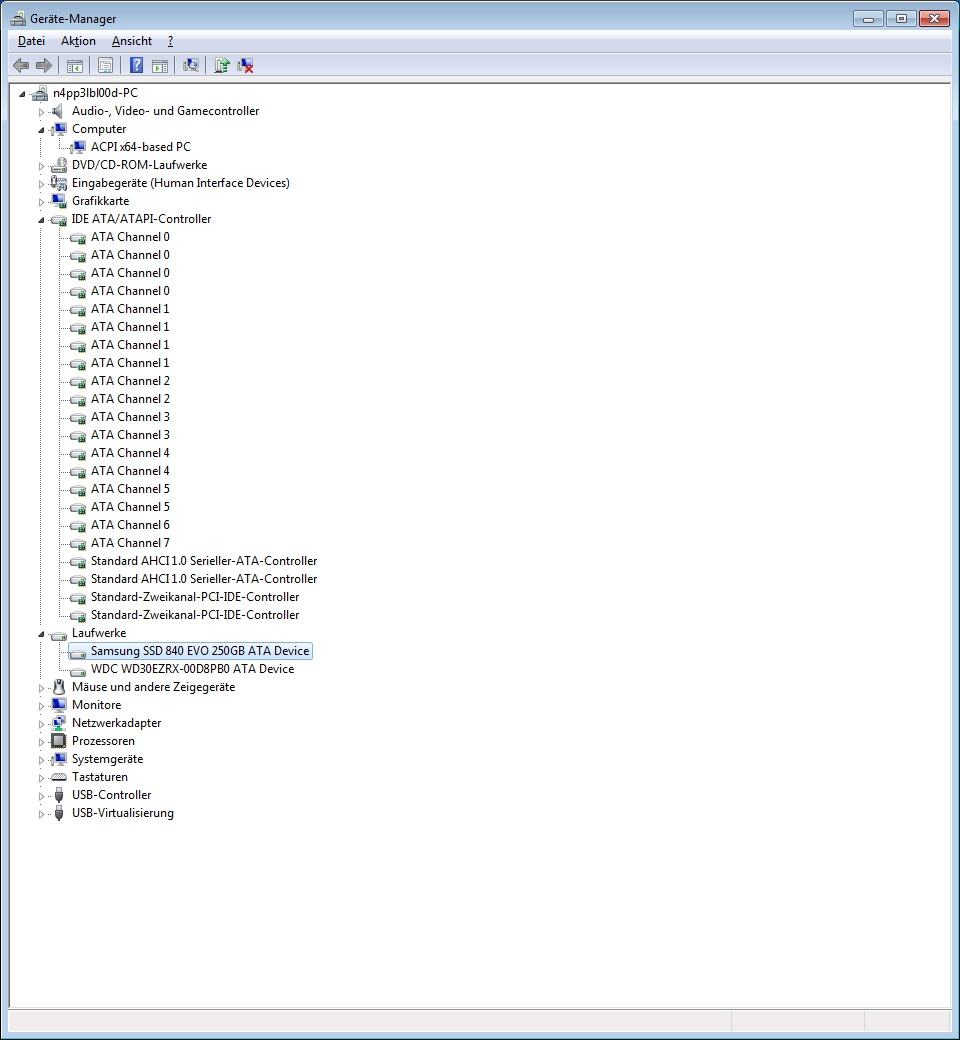Open the Aktion menu
Image resolution: width=960 pixels, height=1040 pixels.
78,41
